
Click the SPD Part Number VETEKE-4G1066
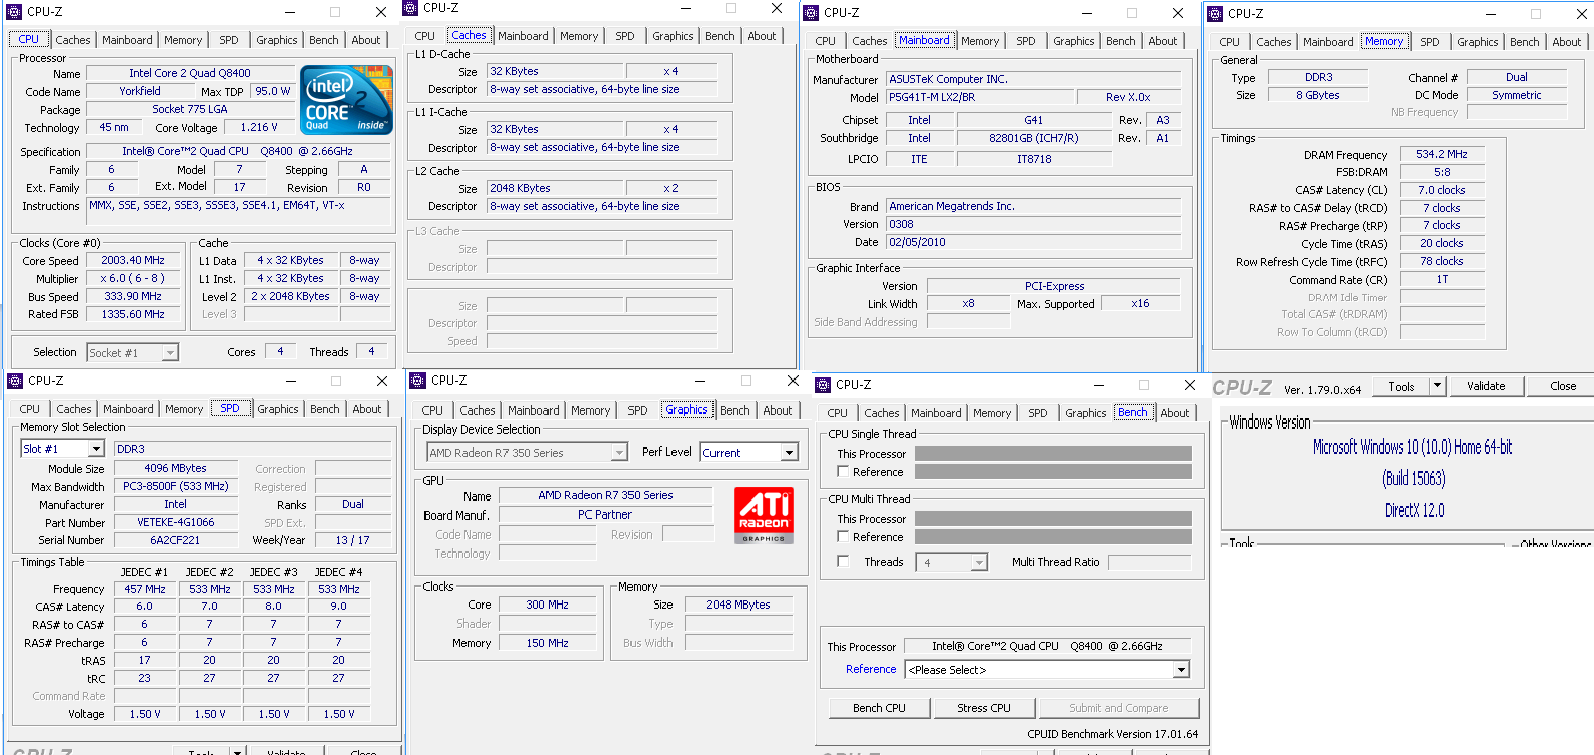click(x=176, y=522)
